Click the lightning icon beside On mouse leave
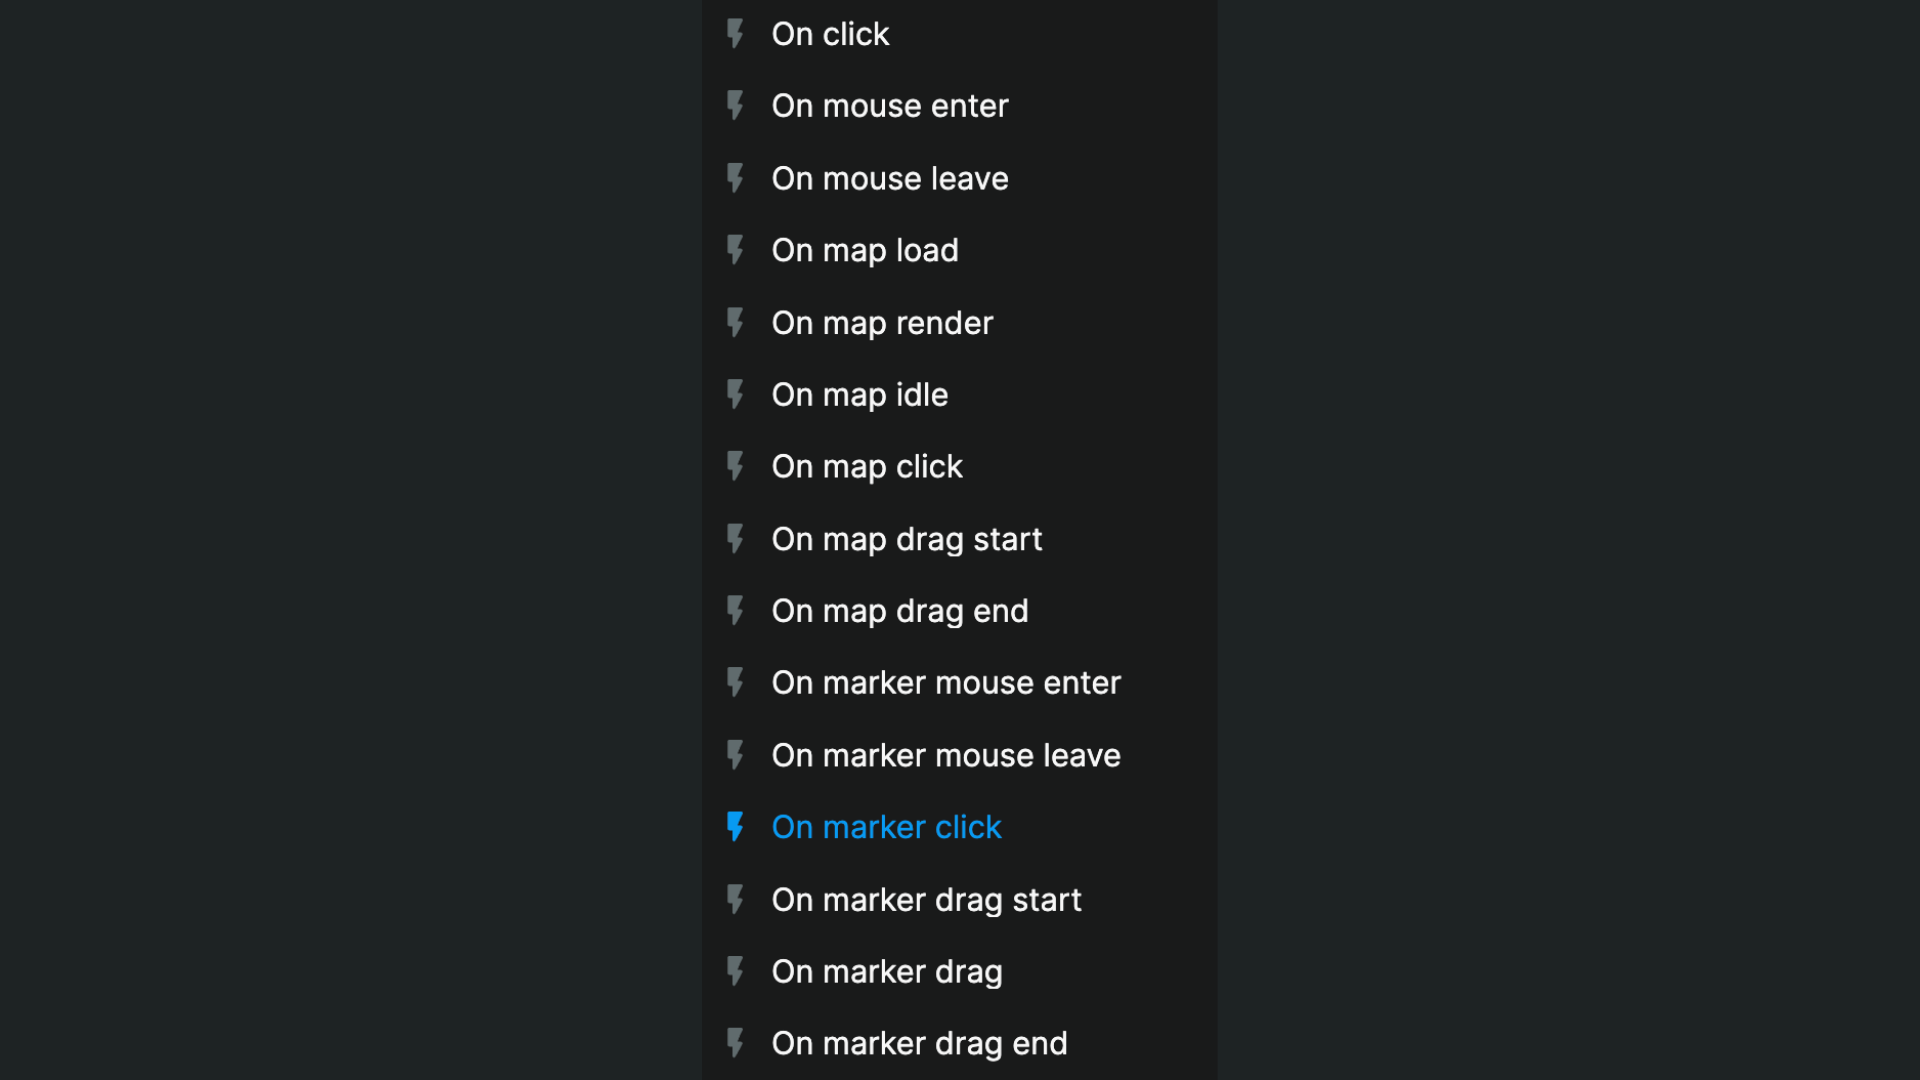 pyautogui.click(x=735, y=178)
